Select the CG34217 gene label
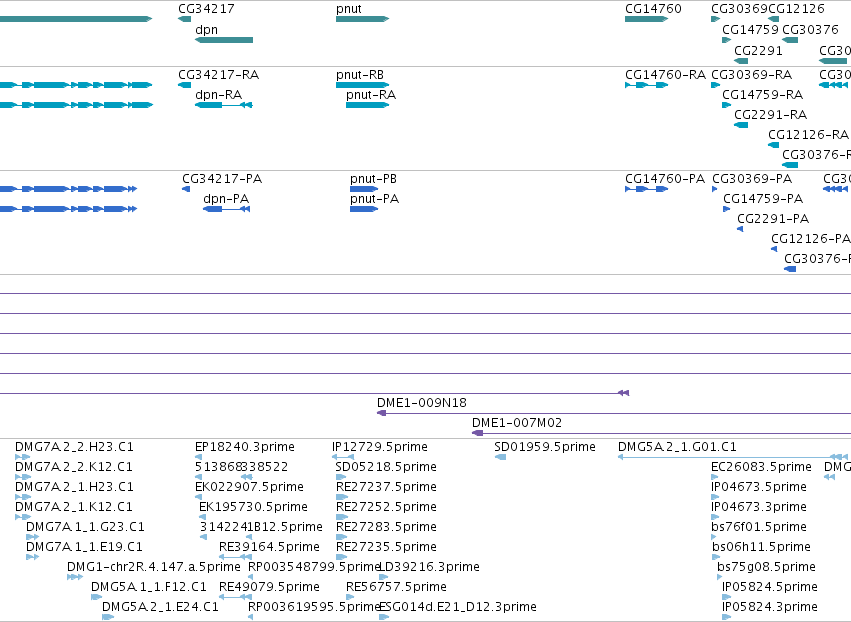Image resolution: width=851 pixels, height=622 pixels. click(x=206, y=9)
